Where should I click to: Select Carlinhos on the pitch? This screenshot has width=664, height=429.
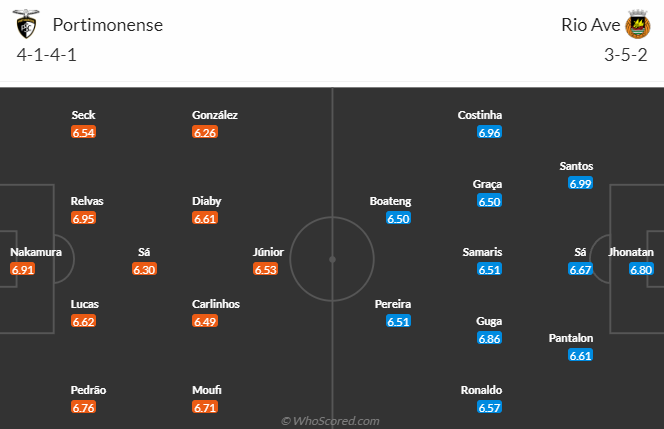[216, 304]
